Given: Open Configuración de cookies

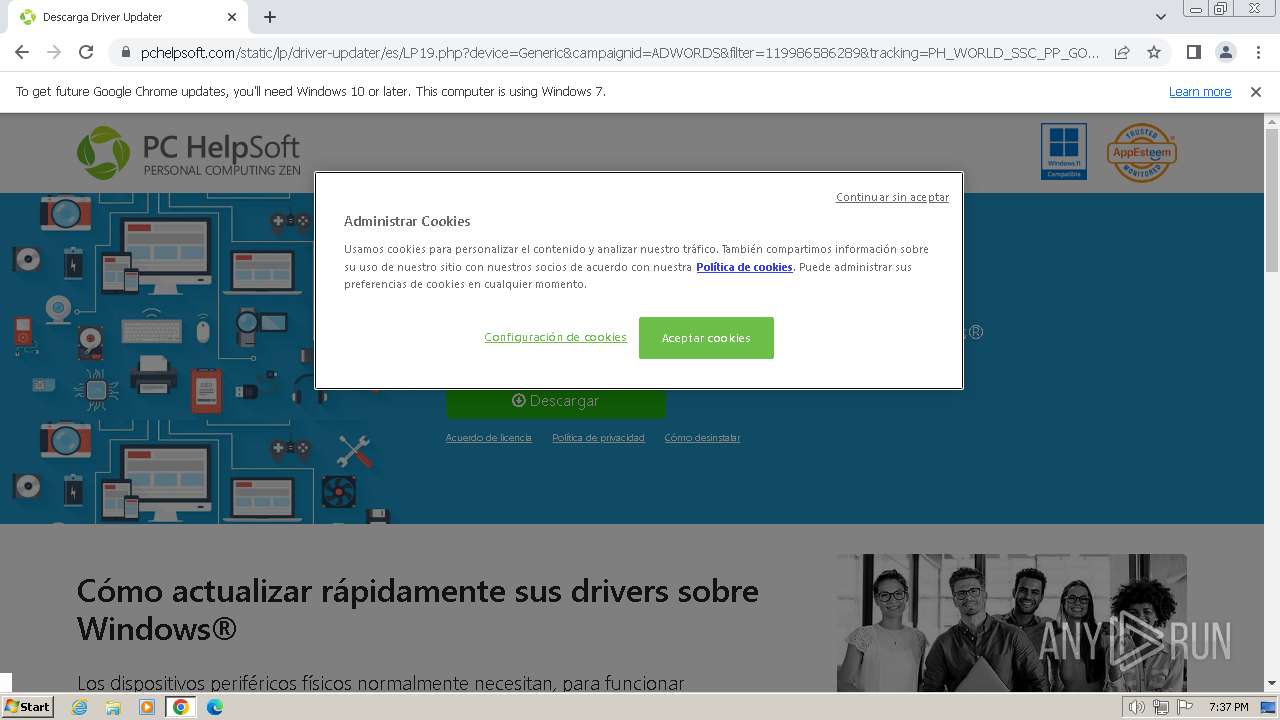Looking at the screenshot, I should point(555,337).
